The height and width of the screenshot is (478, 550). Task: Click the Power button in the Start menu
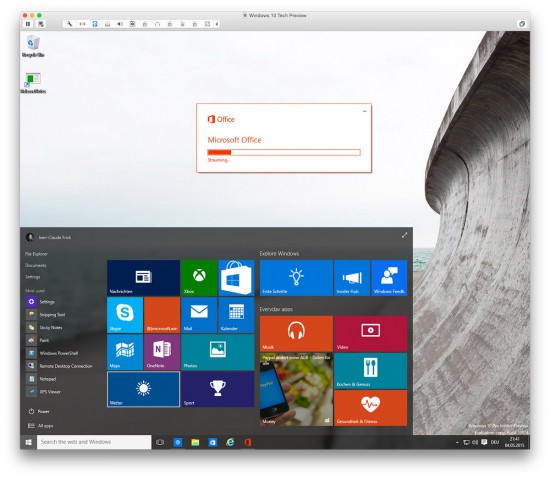point(39,411)
